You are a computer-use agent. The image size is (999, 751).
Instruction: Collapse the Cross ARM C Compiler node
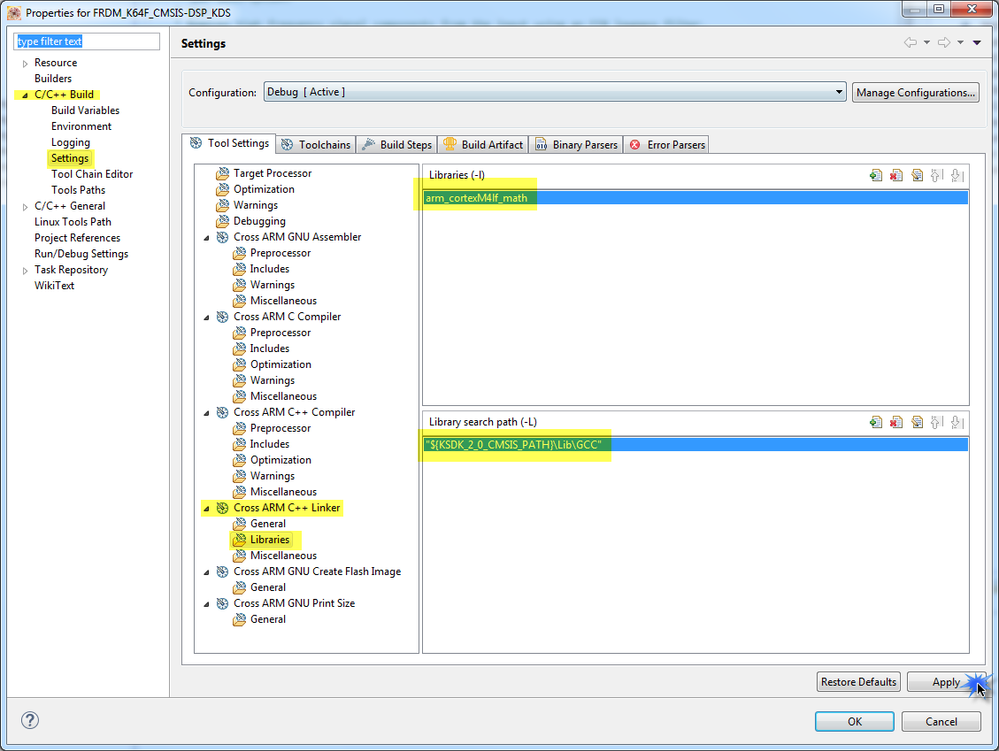point(206,317)
